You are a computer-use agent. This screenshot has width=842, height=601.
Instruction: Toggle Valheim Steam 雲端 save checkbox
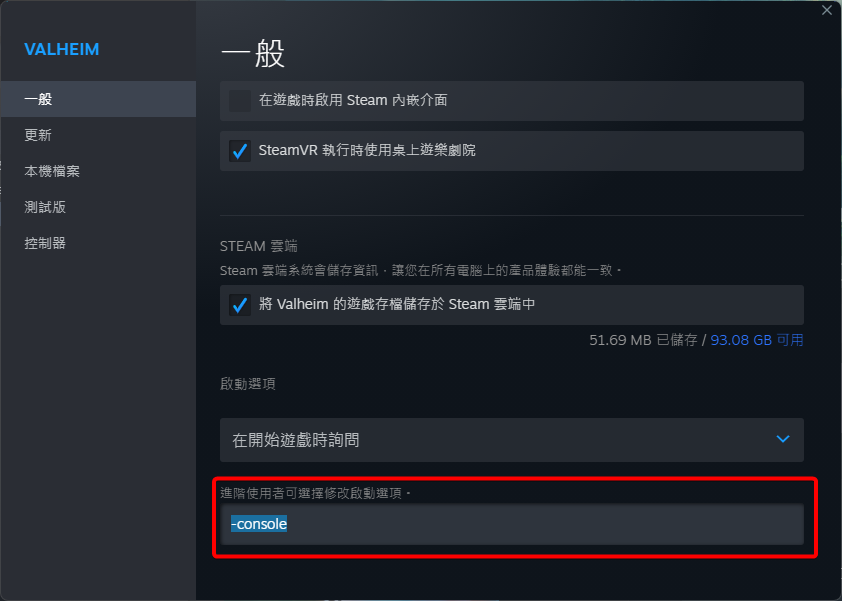click(x=239, y=305)
